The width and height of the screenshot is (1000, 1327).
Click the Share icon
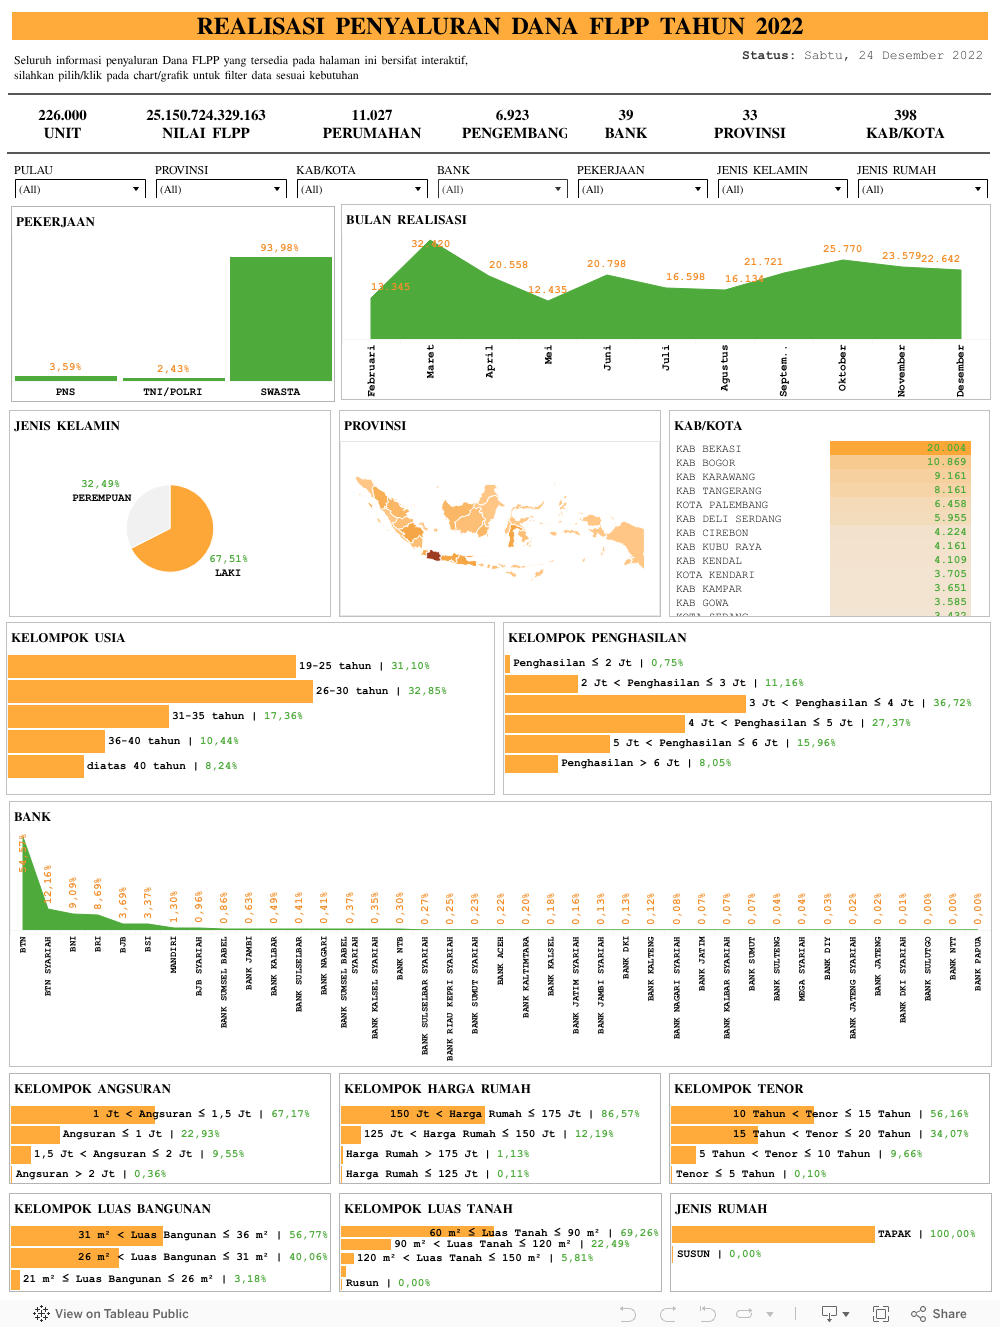[x=938, y=1314]
